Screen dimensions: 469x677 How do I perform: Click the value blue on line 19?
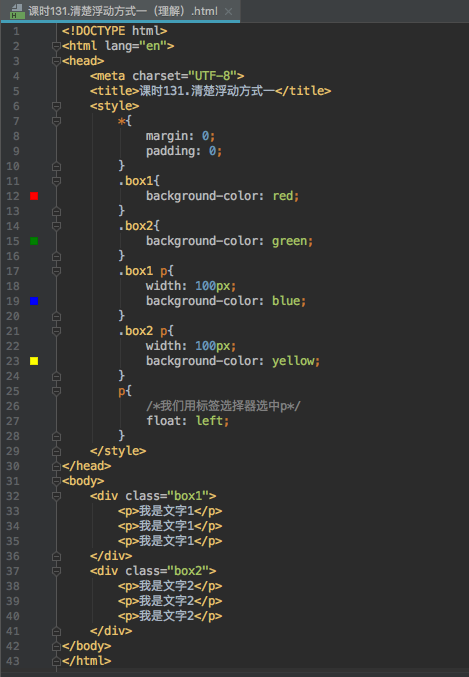[286, 301]
